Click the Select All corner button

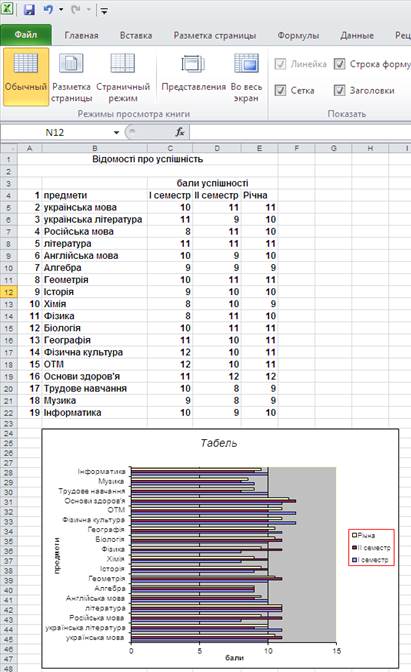coord(9,148)
